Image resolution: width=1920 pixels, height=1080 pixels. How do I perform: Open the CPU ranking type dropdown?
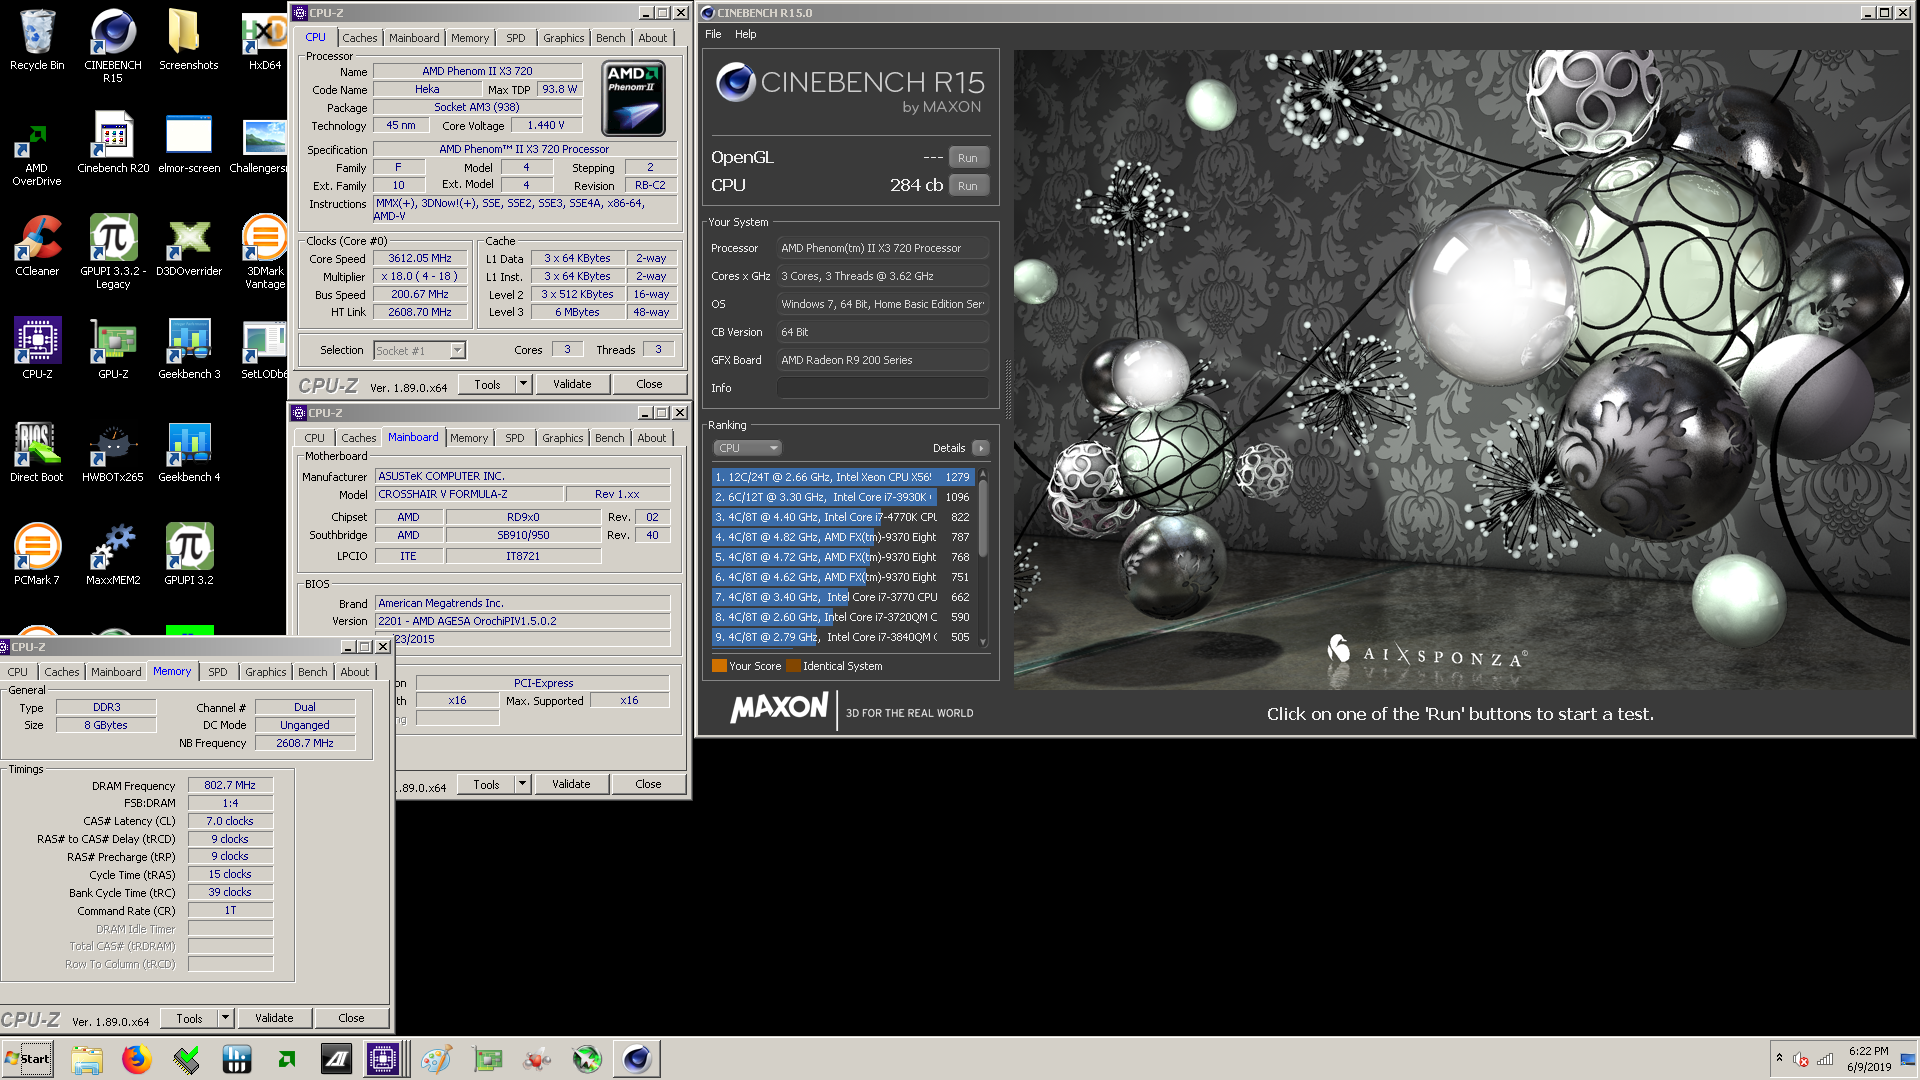tap(747, 448)
